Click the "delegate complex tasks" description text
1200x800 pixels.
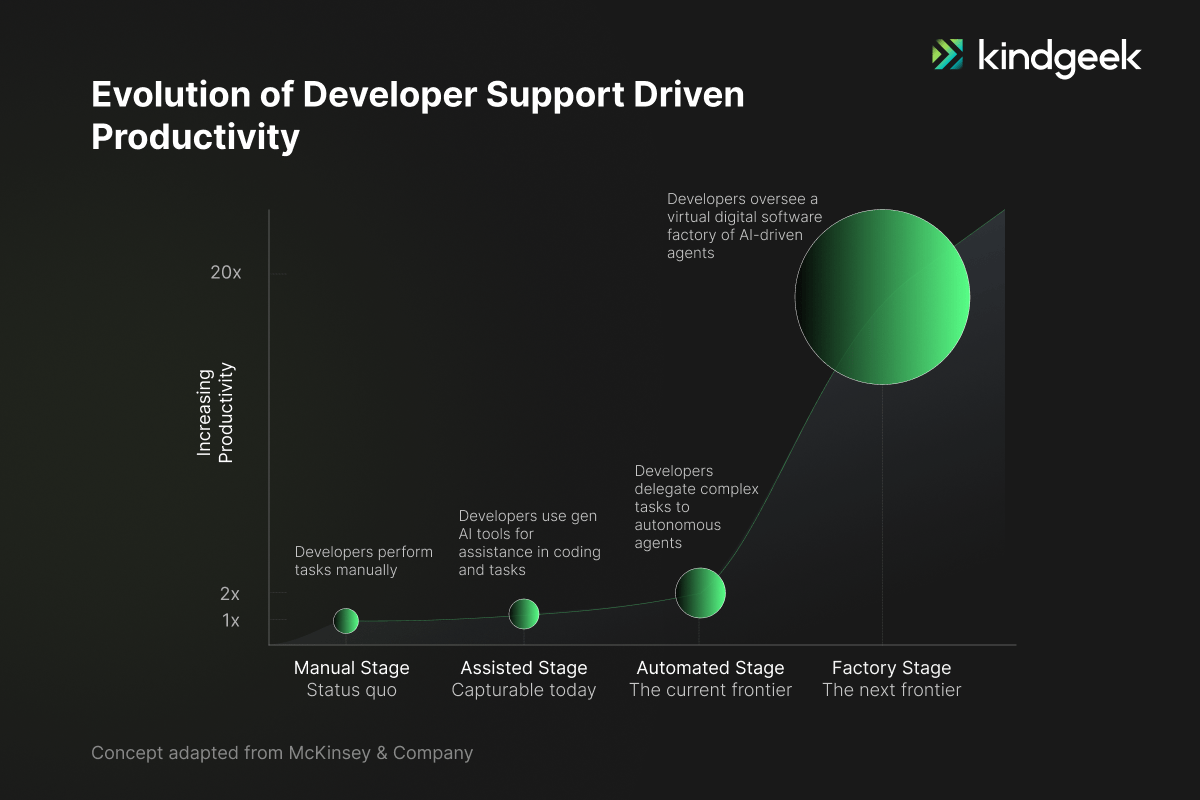point(696,507)
